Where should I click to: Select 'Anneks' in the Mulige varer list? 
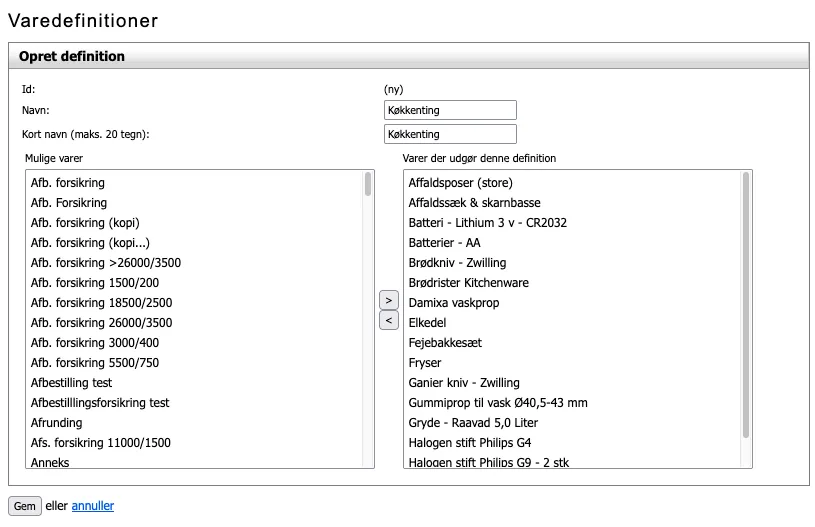tap(50, 462)
